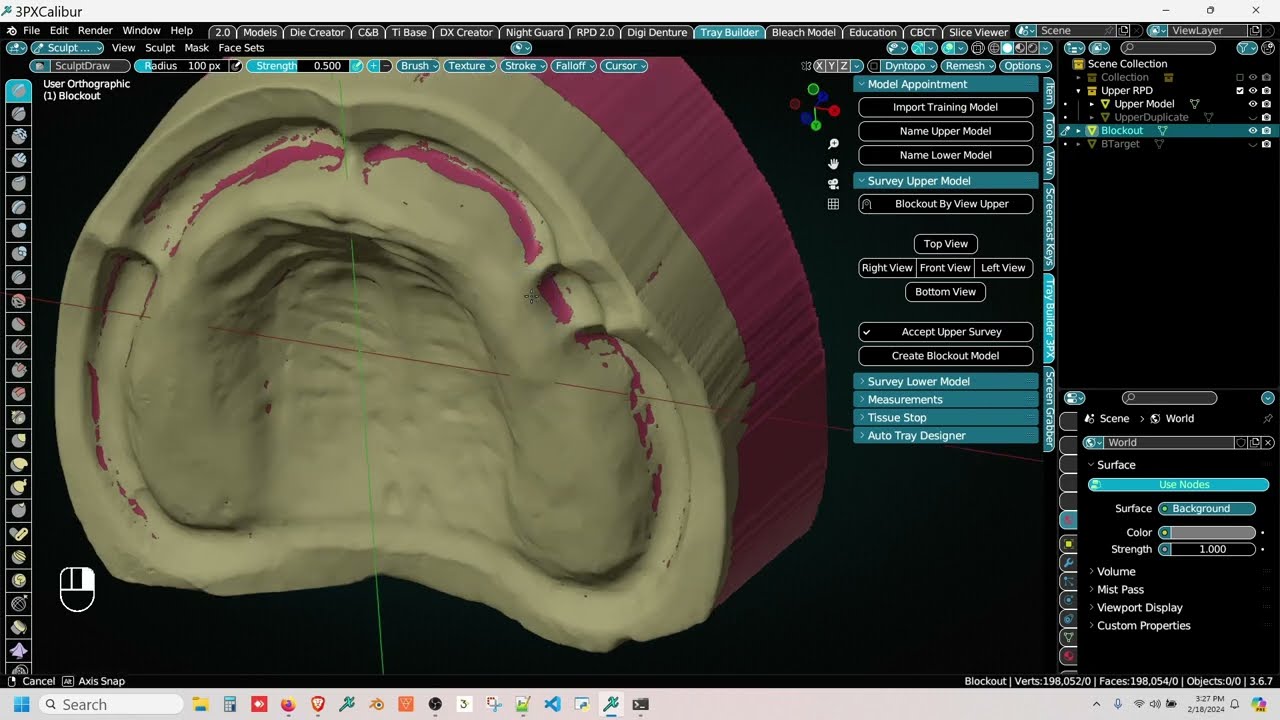Viewport: 1280px width, 720px height.
Task: Hide Upper Model with its eye icon
Action: tap(1253, 104)
